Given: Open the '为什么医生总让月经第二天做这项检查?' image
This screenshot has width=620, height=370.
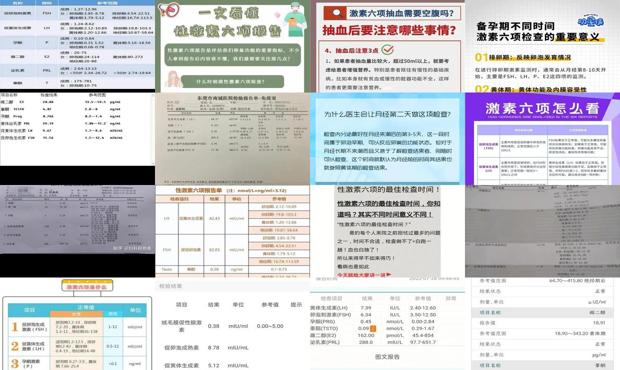Looking at the screenshot, I should pos(388,139).
